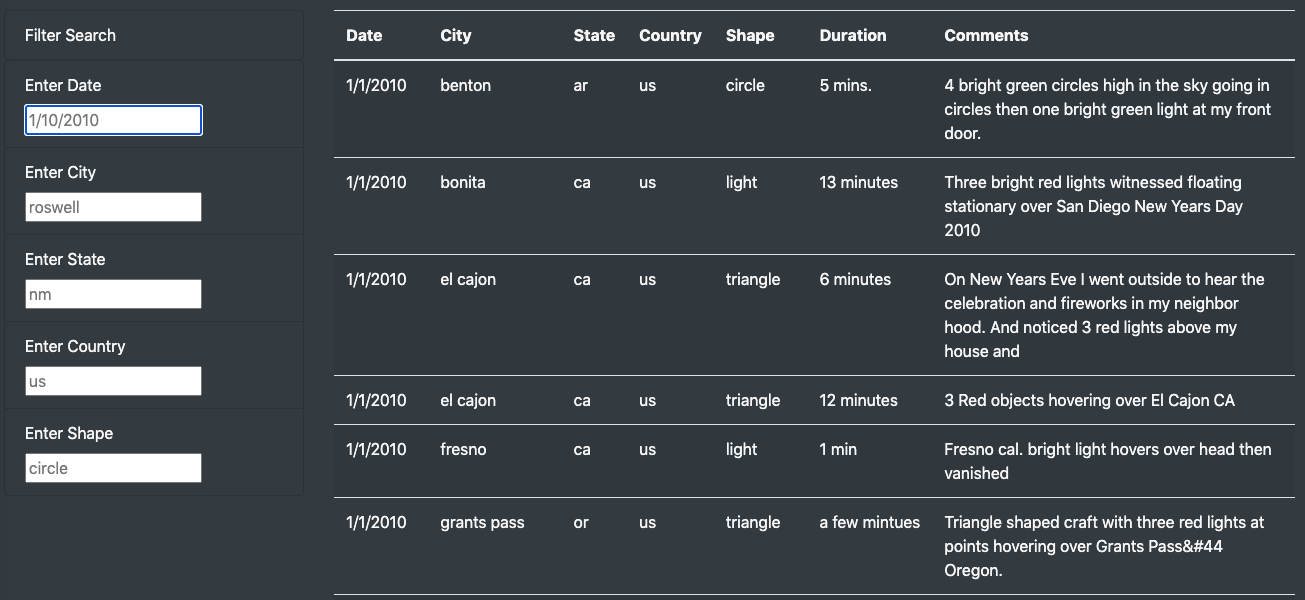Sort the Duration column

pyautogui.click(x=853, y=35)
